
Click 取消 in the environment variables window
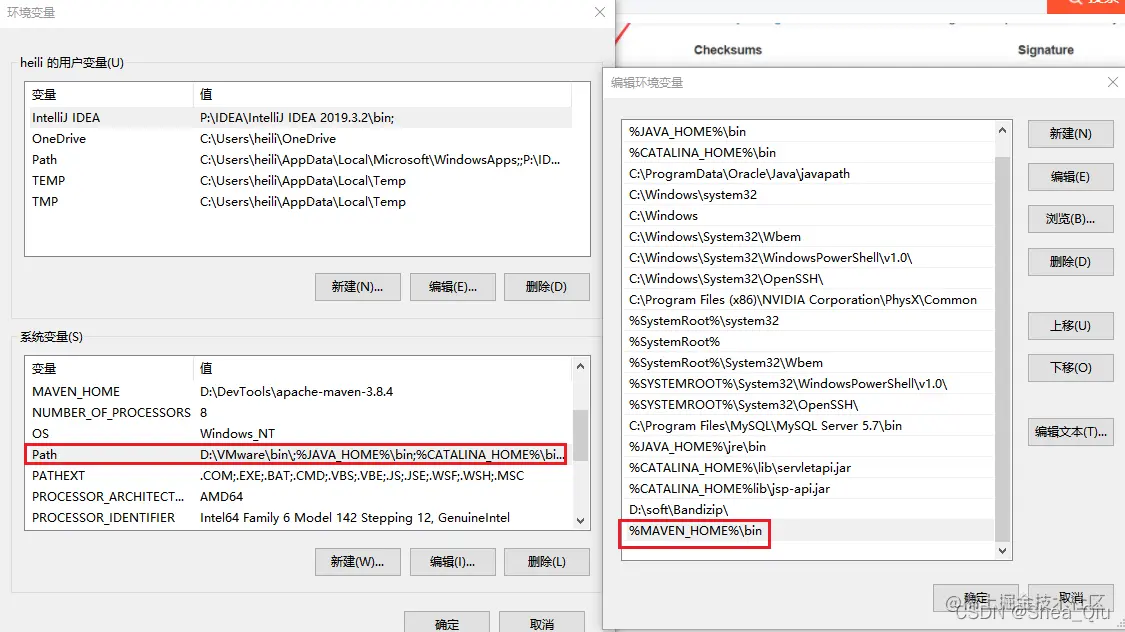542,623
